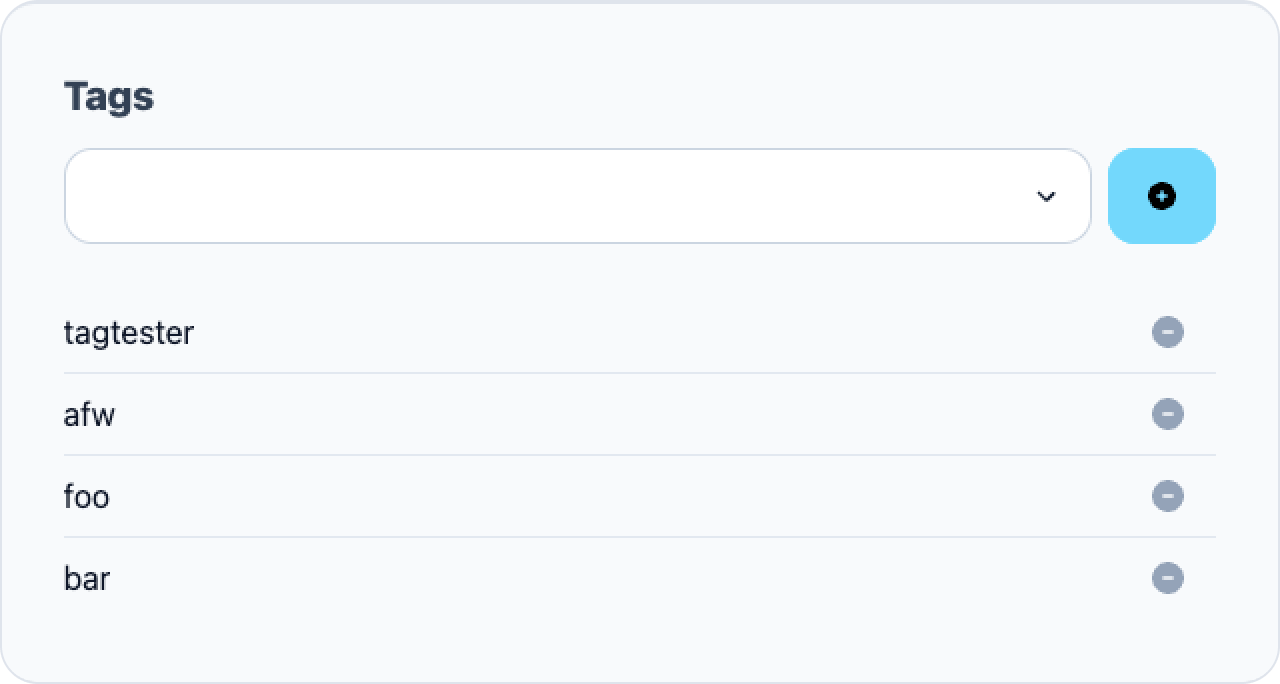This screenshot has width=1280, height=684.
Task: Select the foo tag label
Action: pos(87,496)
